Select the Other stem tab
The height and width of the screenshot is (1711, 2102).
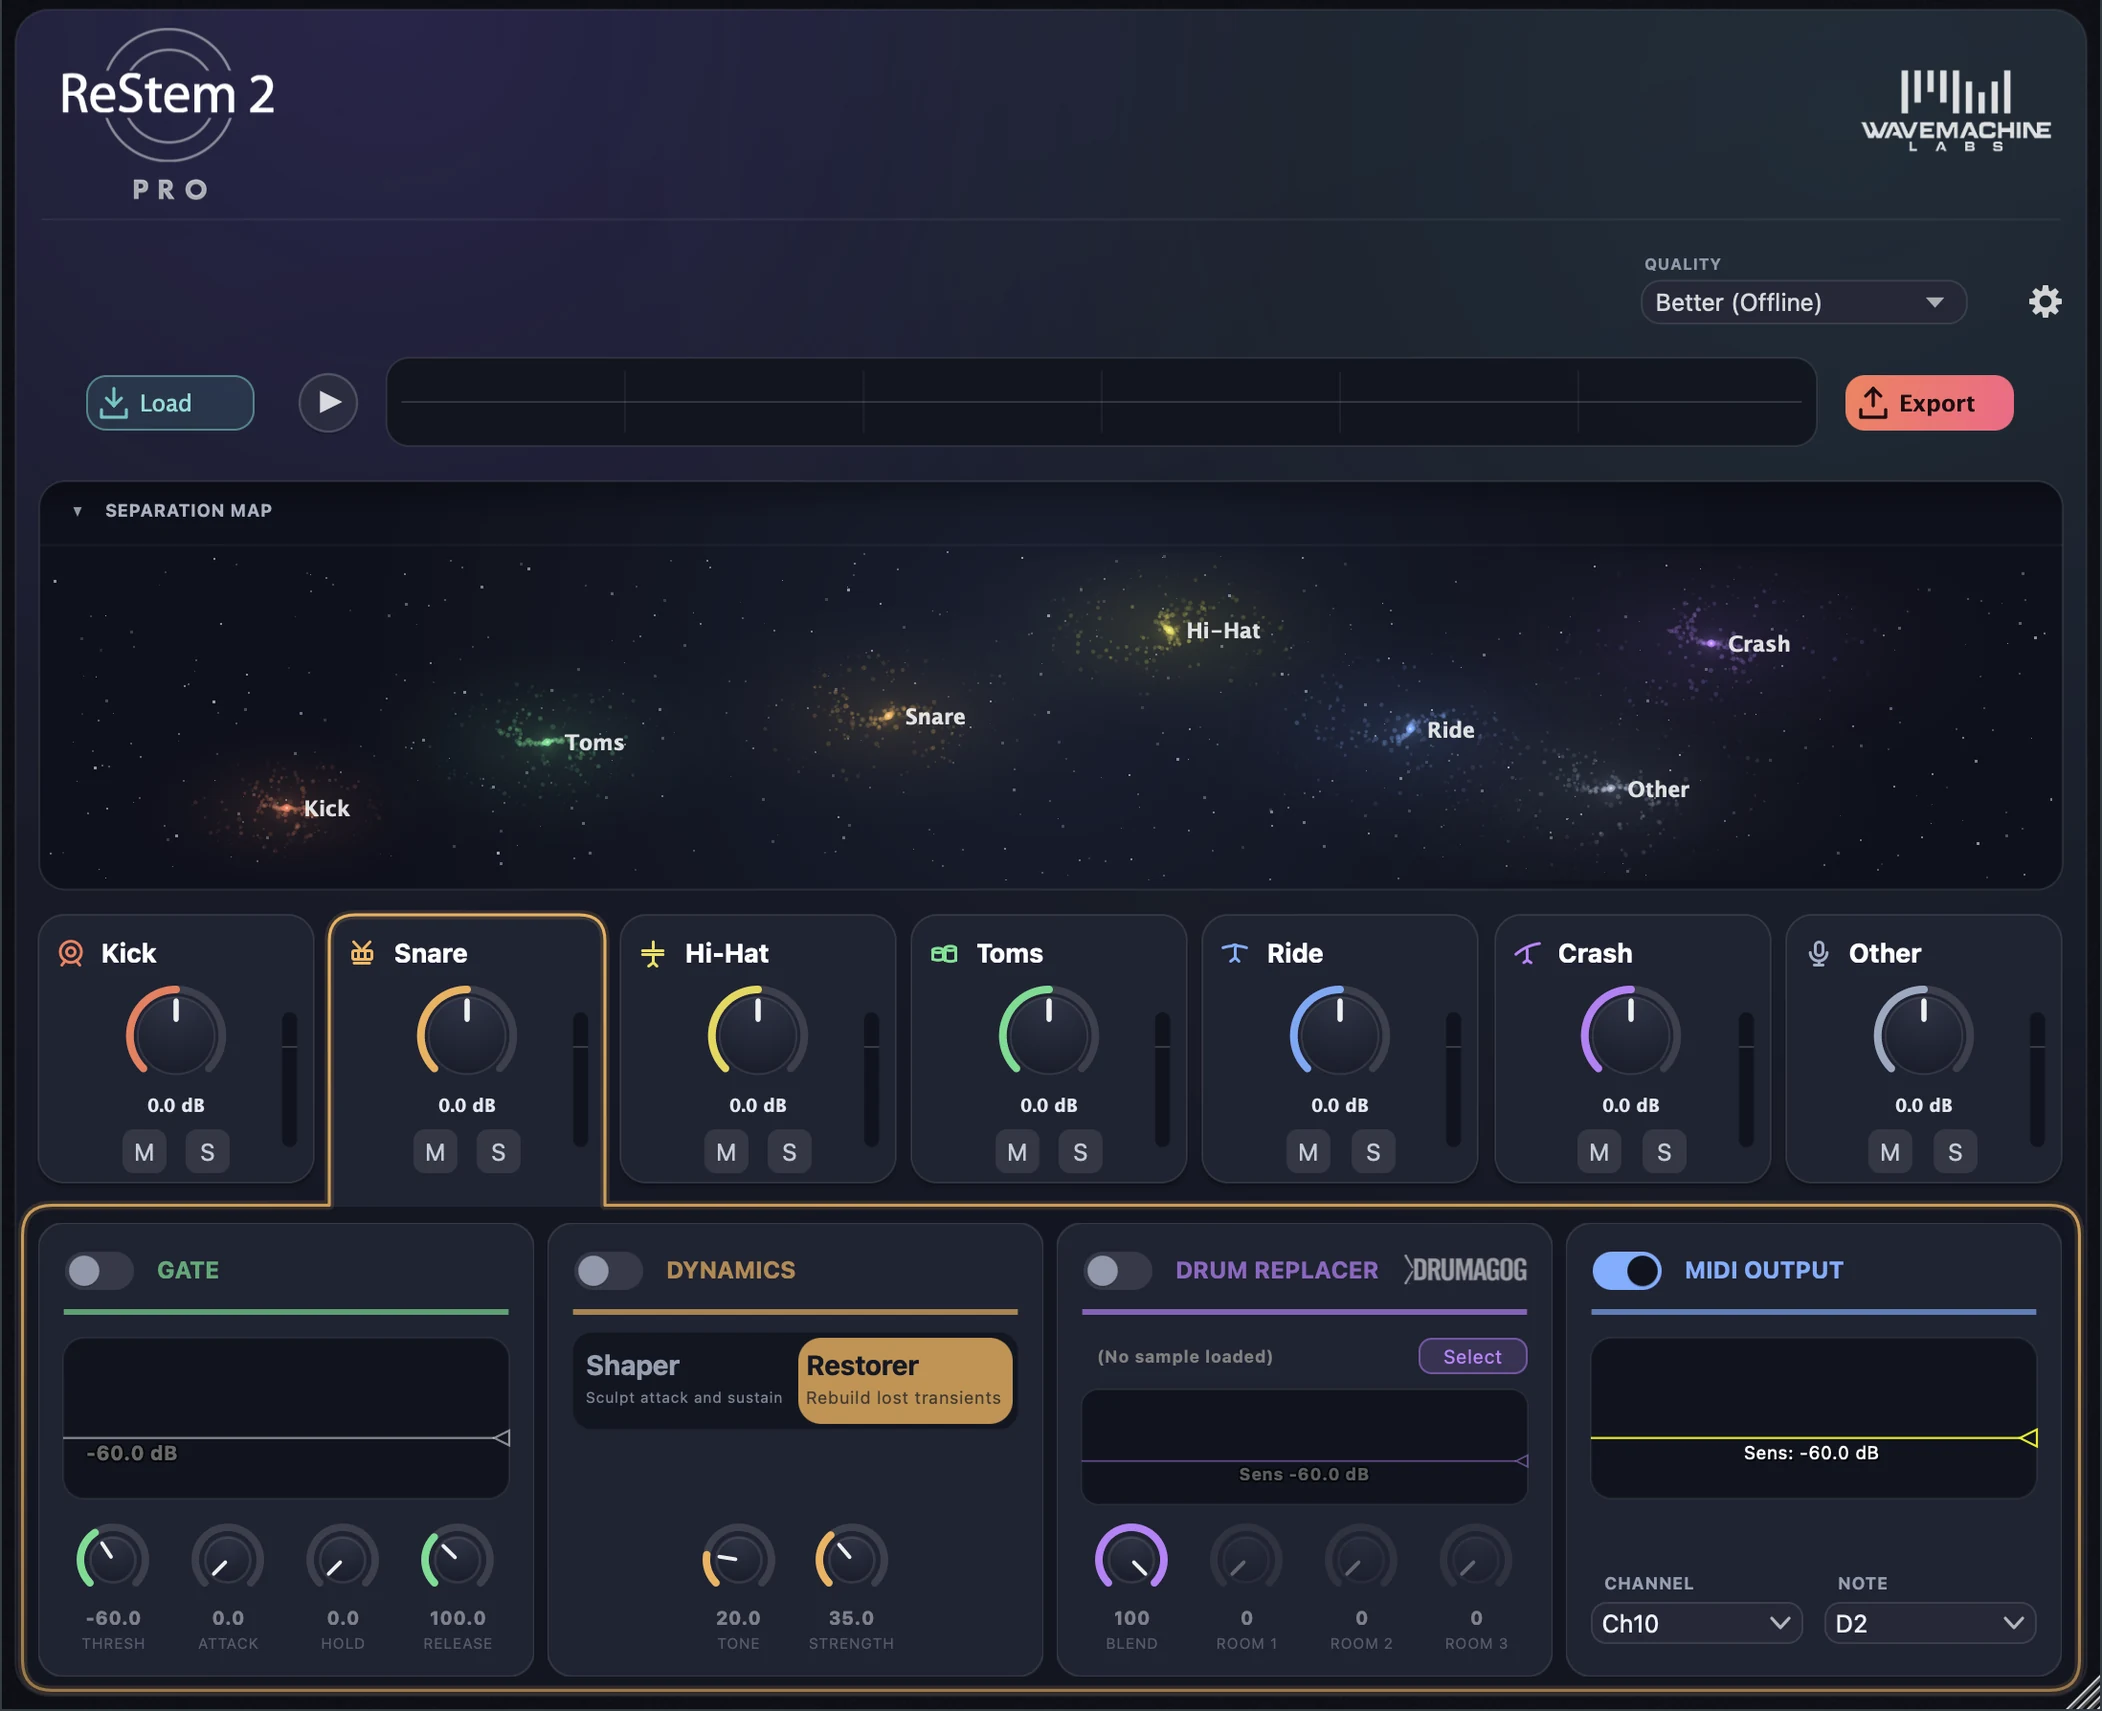(x=1923, y=1048)
